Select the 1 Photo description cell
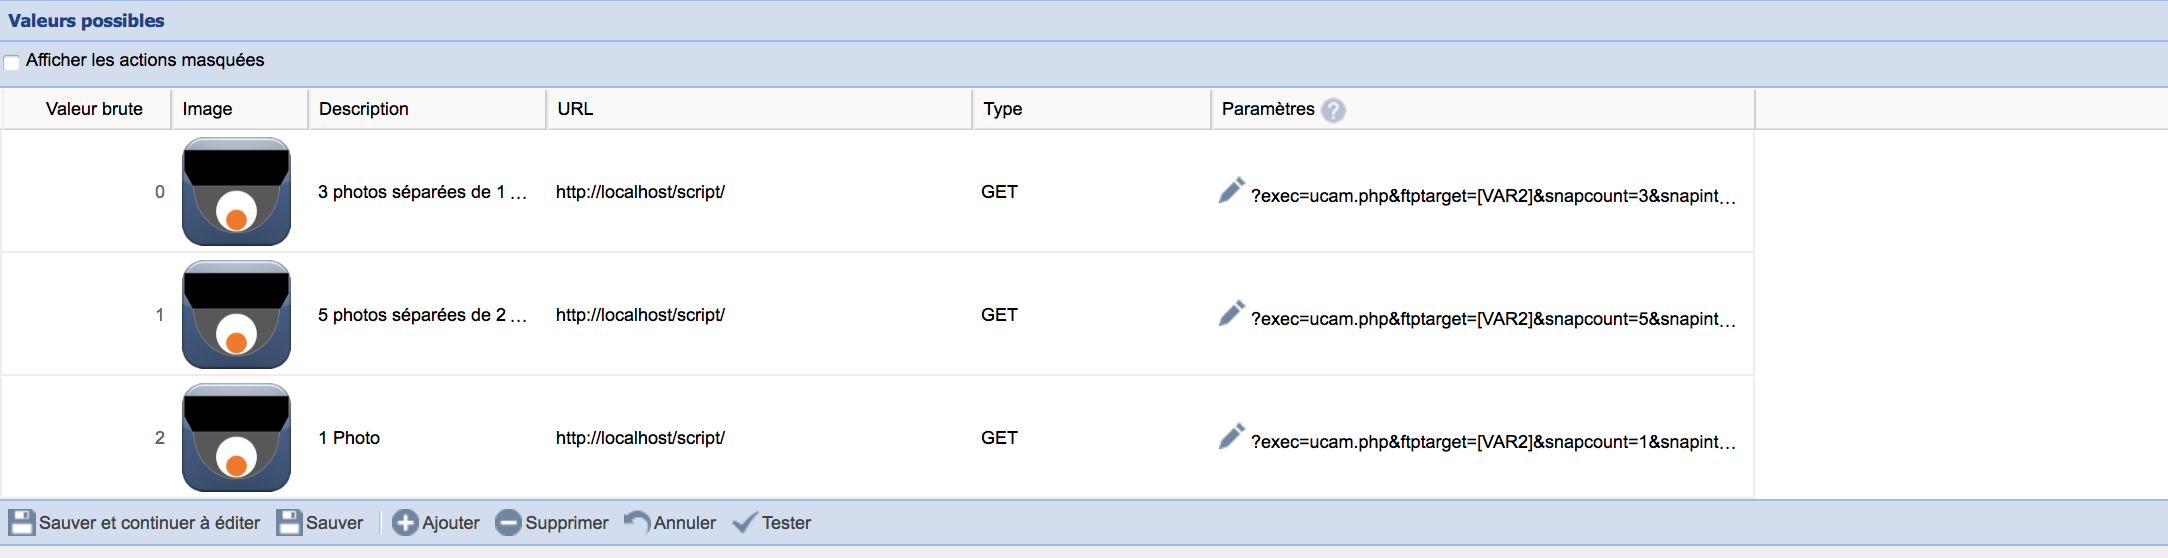This screenshot has height=558, width=2168. (x=350, y=438)
